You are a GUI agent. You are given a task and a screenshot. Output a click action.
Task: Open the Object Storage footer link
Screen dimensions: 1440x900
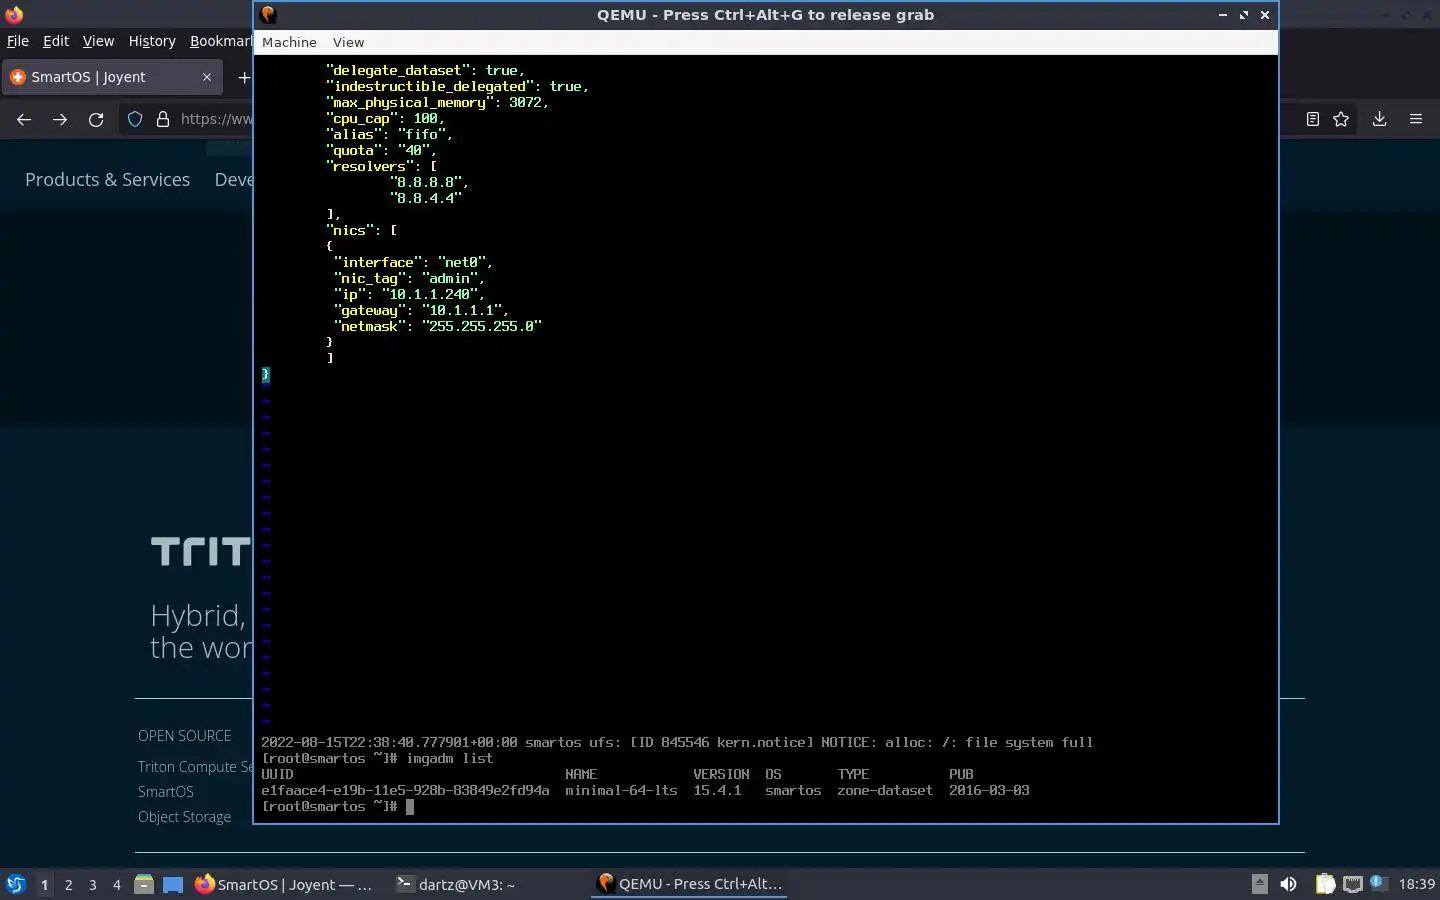(184, 817)
